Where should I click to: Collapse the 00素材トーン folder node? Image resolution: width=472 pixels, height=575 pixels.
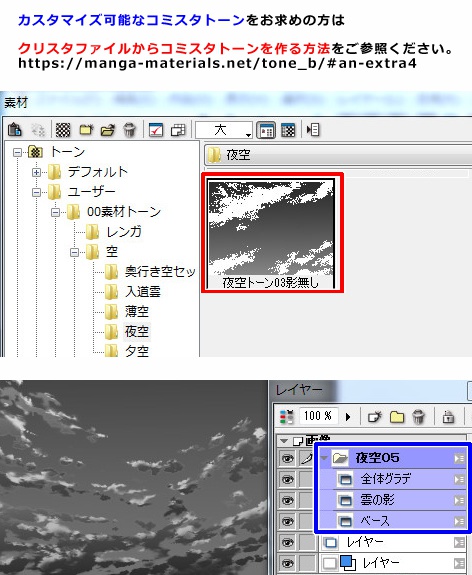tap(55, 212)
